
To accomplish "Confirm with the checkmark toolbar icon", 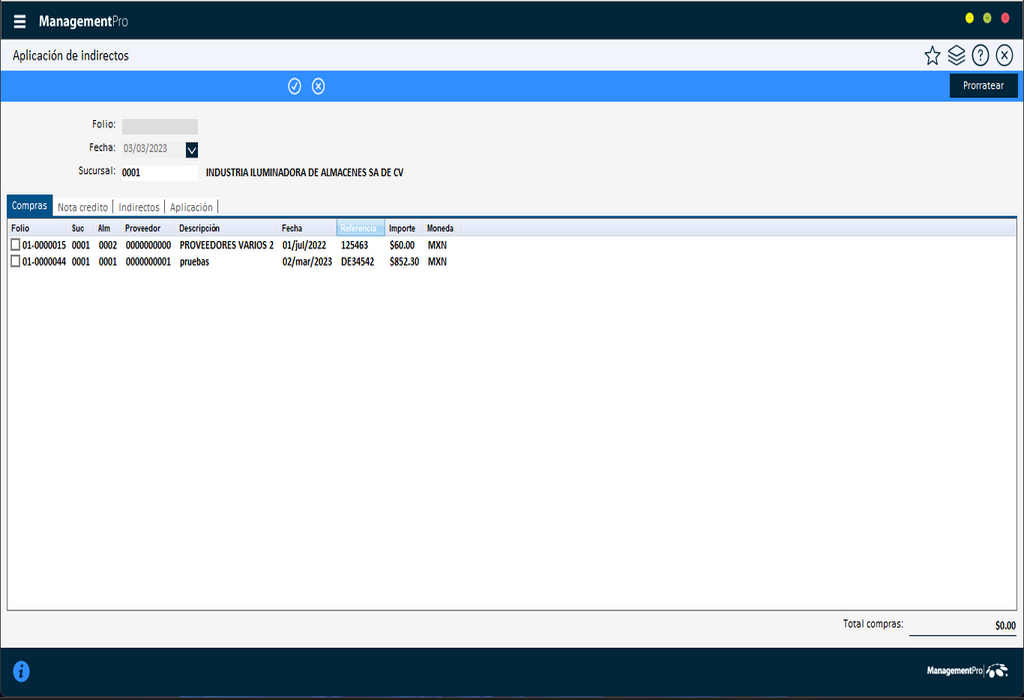I will coord(295,86).
